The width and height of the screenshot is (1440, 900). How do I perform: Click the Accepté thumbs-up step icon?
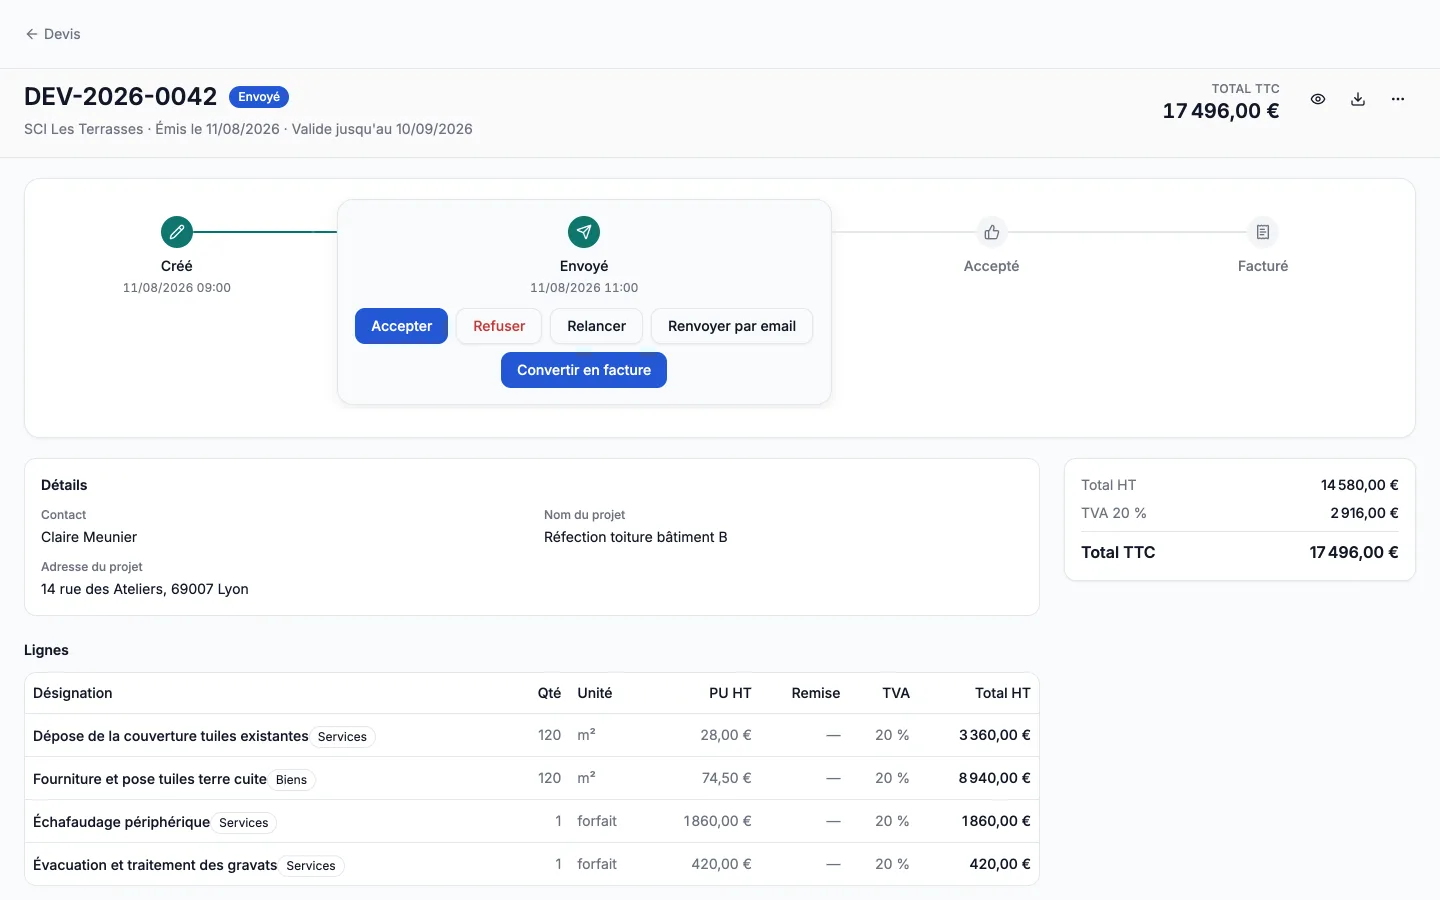coord(991,232)
